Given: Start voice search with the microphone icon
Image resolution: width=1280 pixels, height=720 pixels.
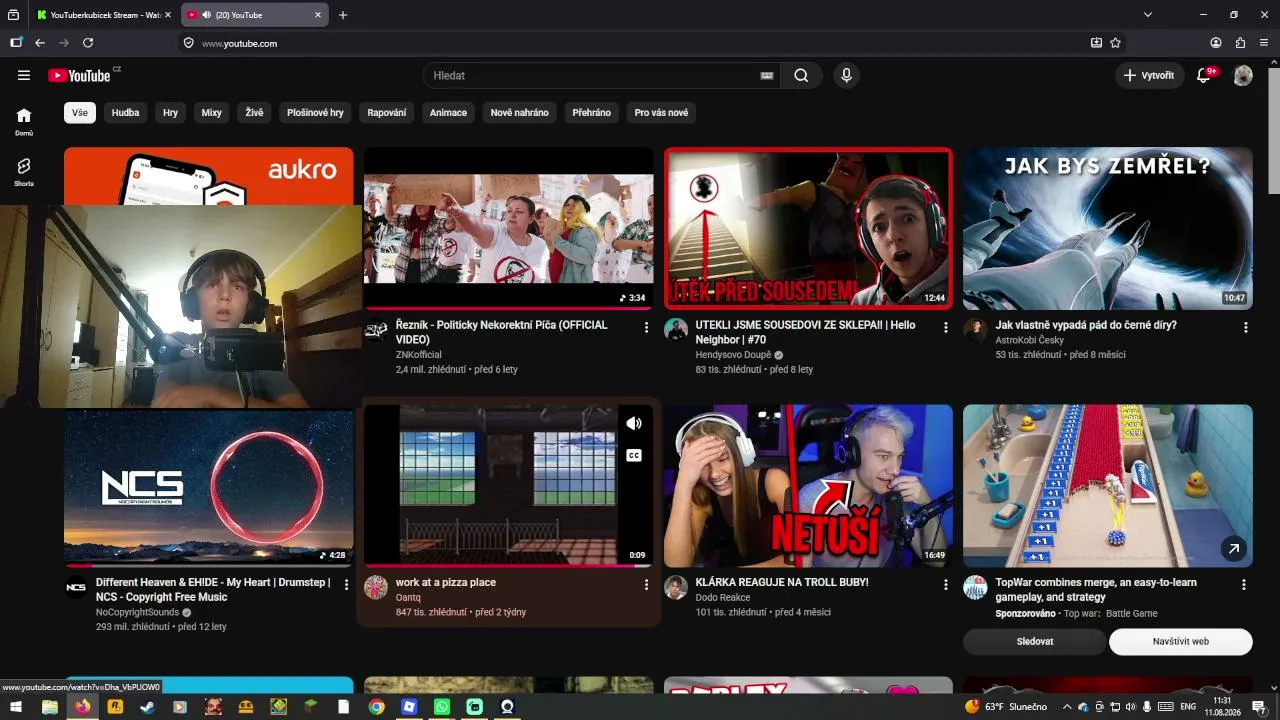Looking at the screenshot, I should click(847, 75).
